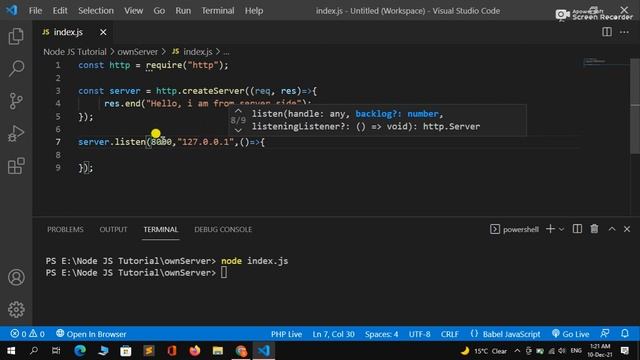640x360 pixels.
Task: Switch to the TERMINAL tab
Action: [x=161, y=229]
